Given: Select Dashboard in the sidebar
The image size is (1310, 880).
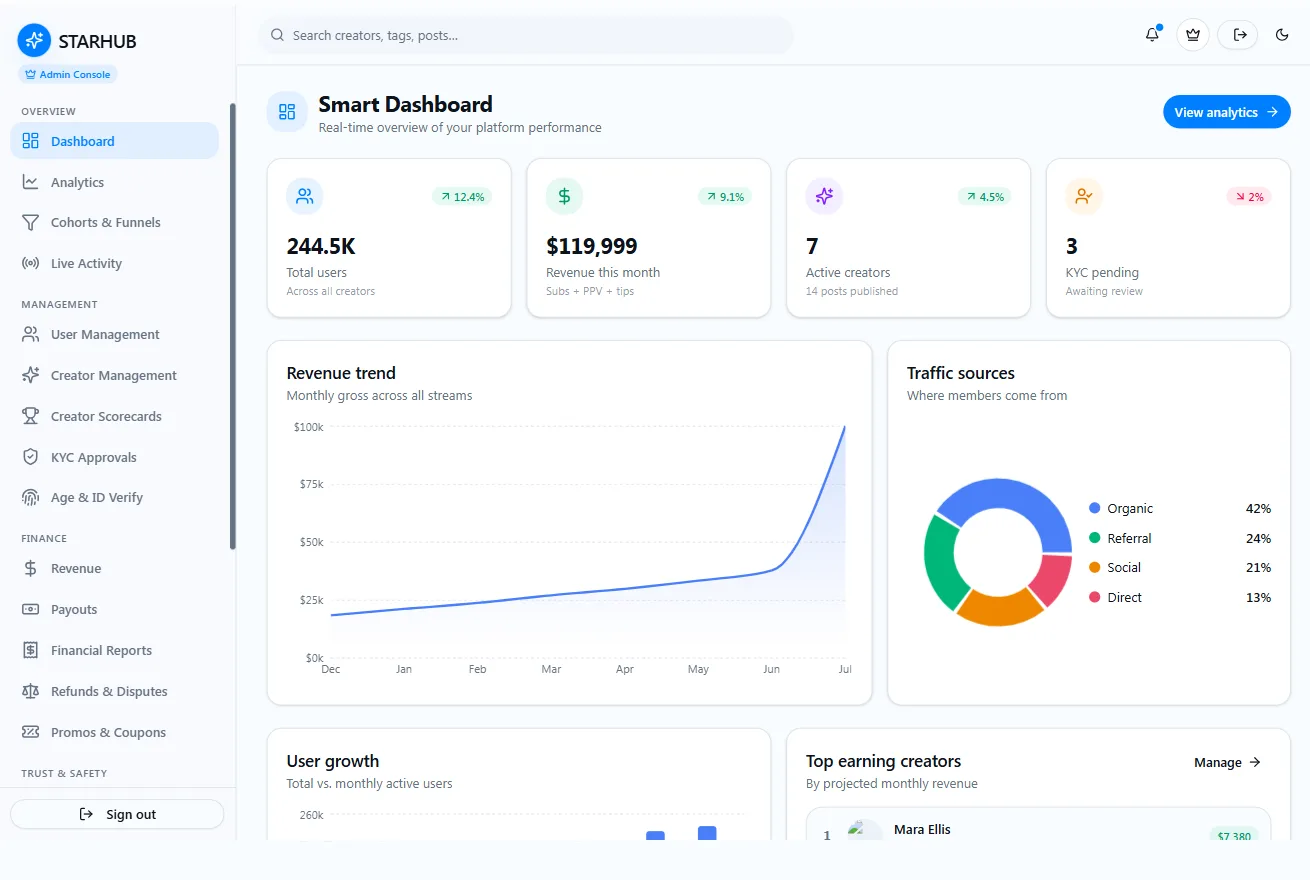Looking at the screenshot, I should tap(114, 141).
